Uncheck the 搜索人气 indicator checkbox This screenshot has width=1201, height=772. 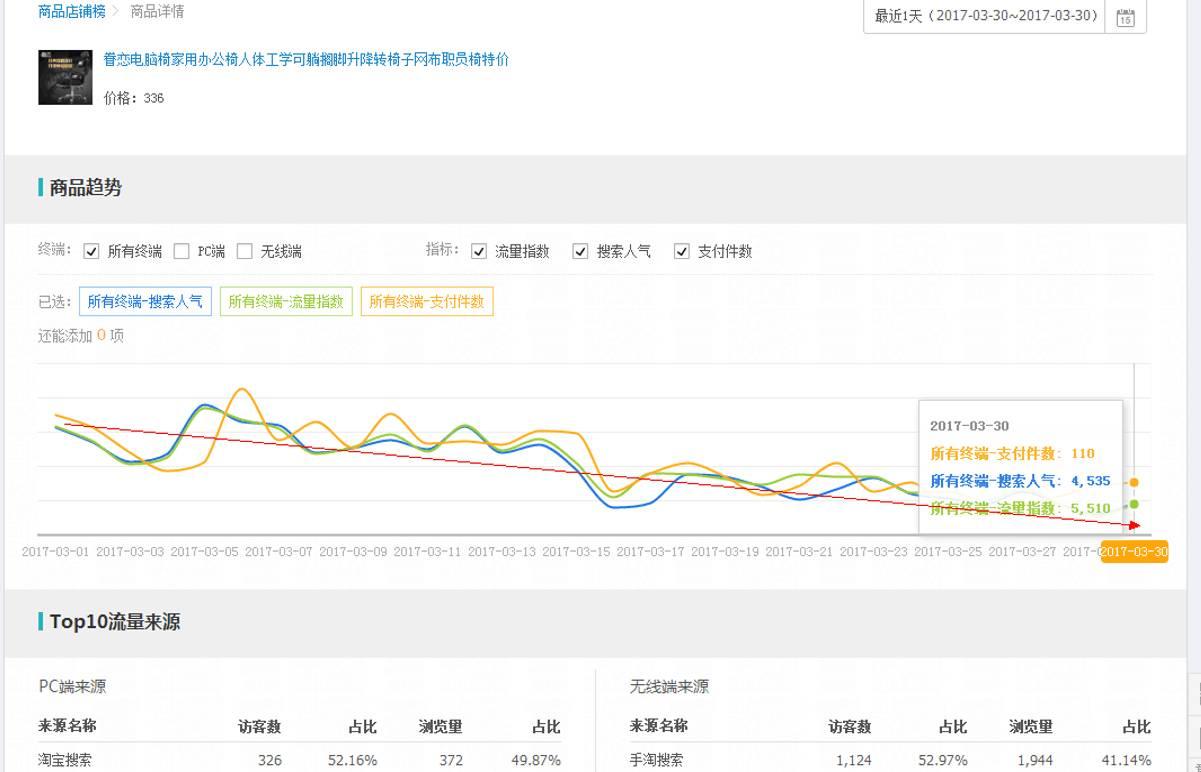[580, 252]
